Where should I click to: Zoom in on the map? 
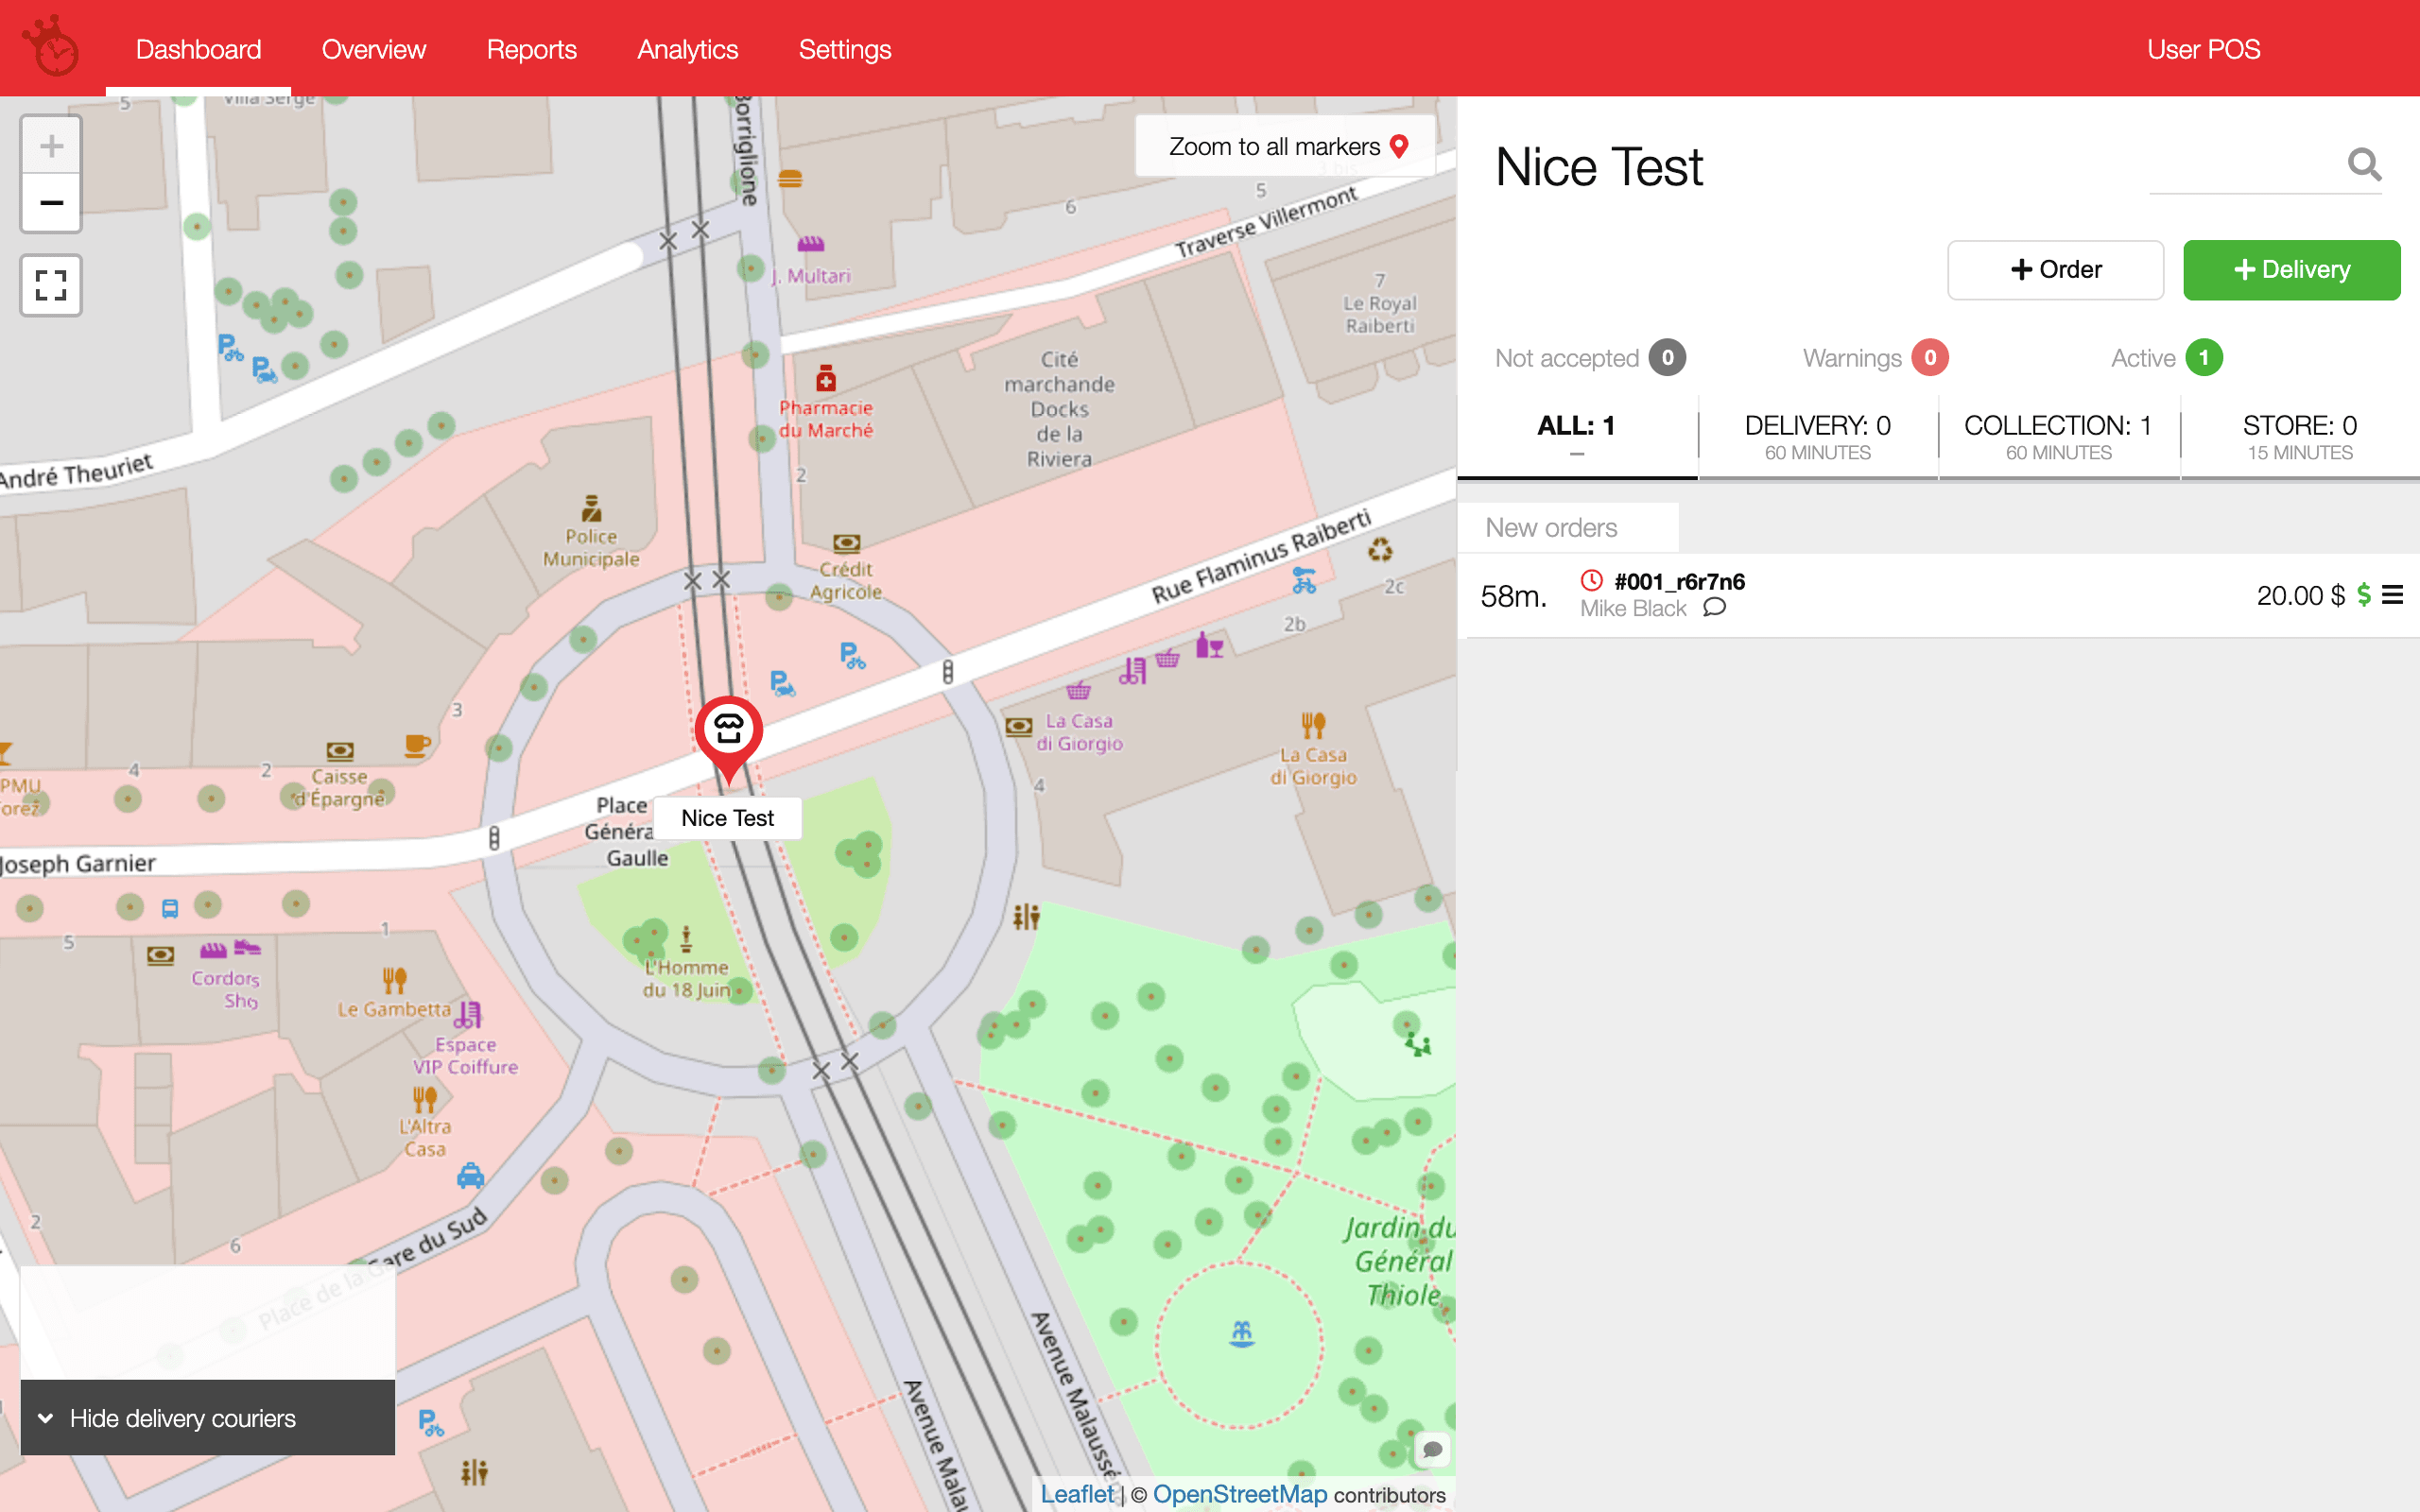tap(51, 146)
